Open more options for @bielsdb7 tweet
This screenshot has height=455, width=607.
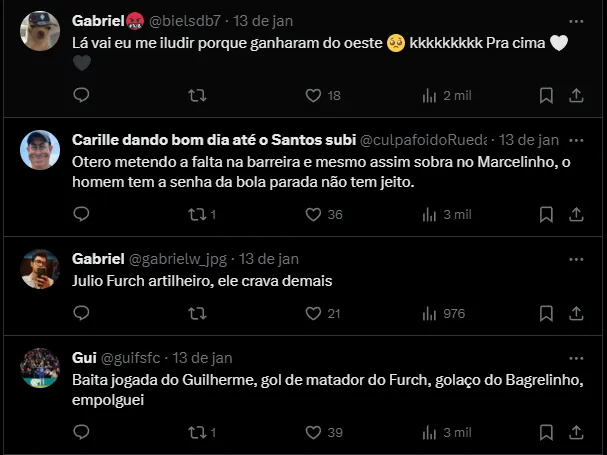tap(576, 20)
